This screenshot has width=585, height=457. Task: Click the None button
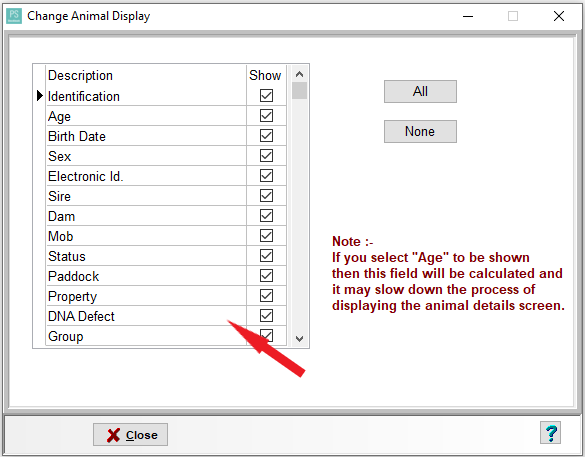click(x=420, y=131)
